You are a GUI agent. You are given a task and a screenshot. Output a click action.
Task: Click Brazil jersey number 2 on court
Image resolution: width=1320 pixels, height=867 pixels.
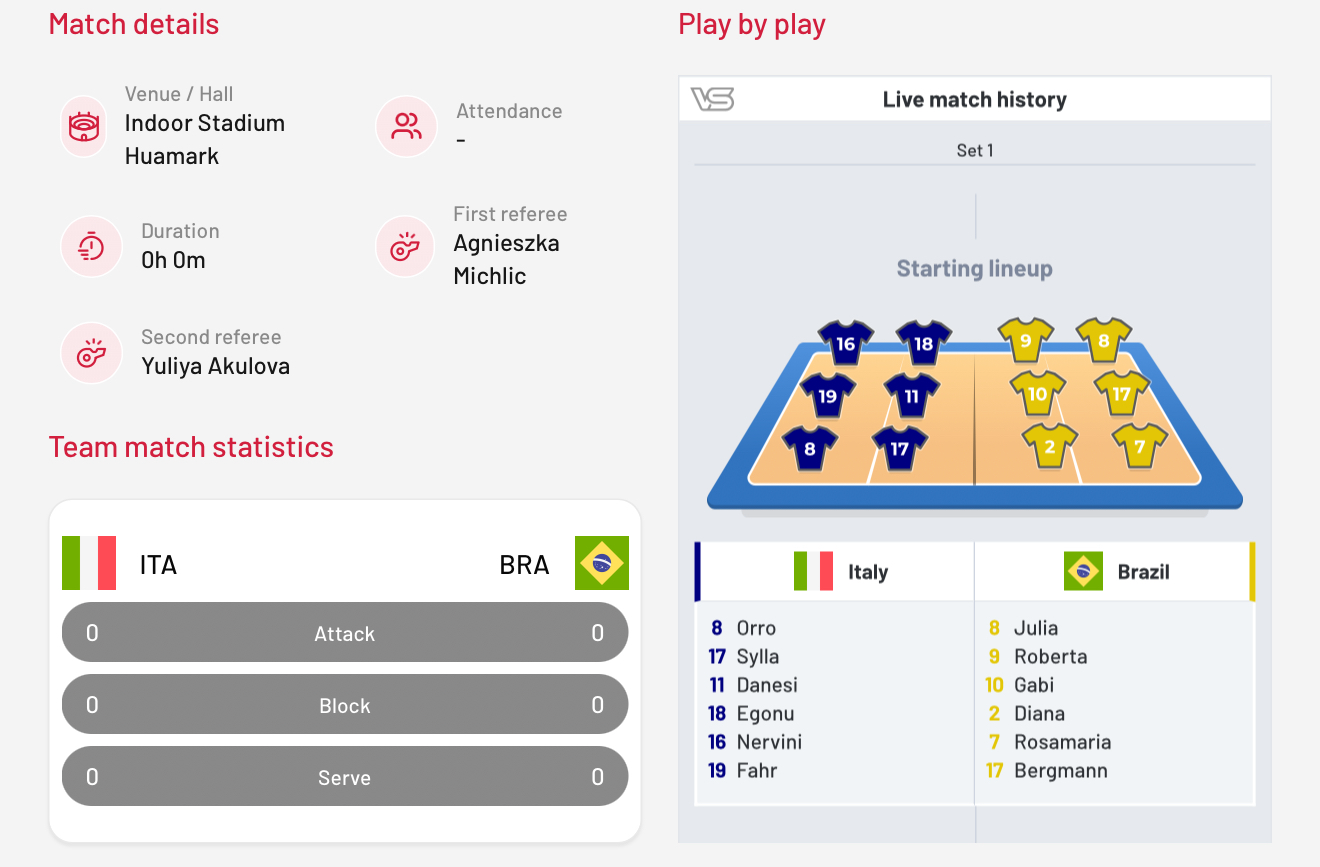coord(1050,445)
